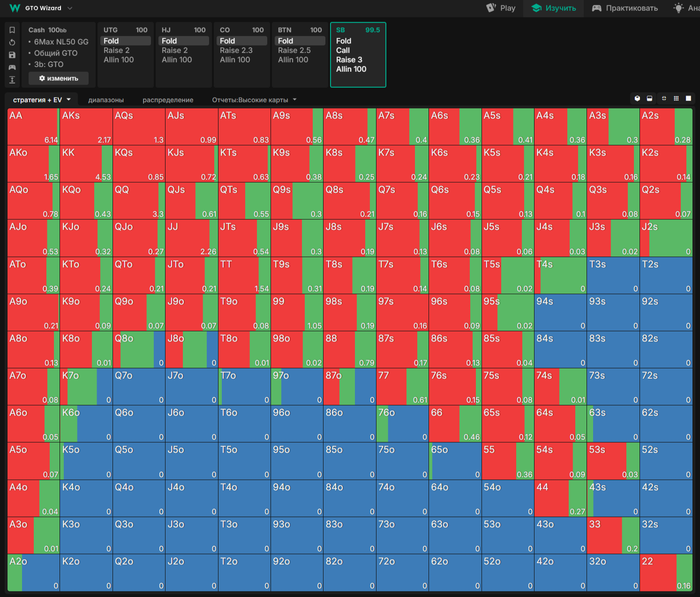This screenshot has height=597, width=700.
Task: Click the graduation cap icon
Action: coord(537,8)
